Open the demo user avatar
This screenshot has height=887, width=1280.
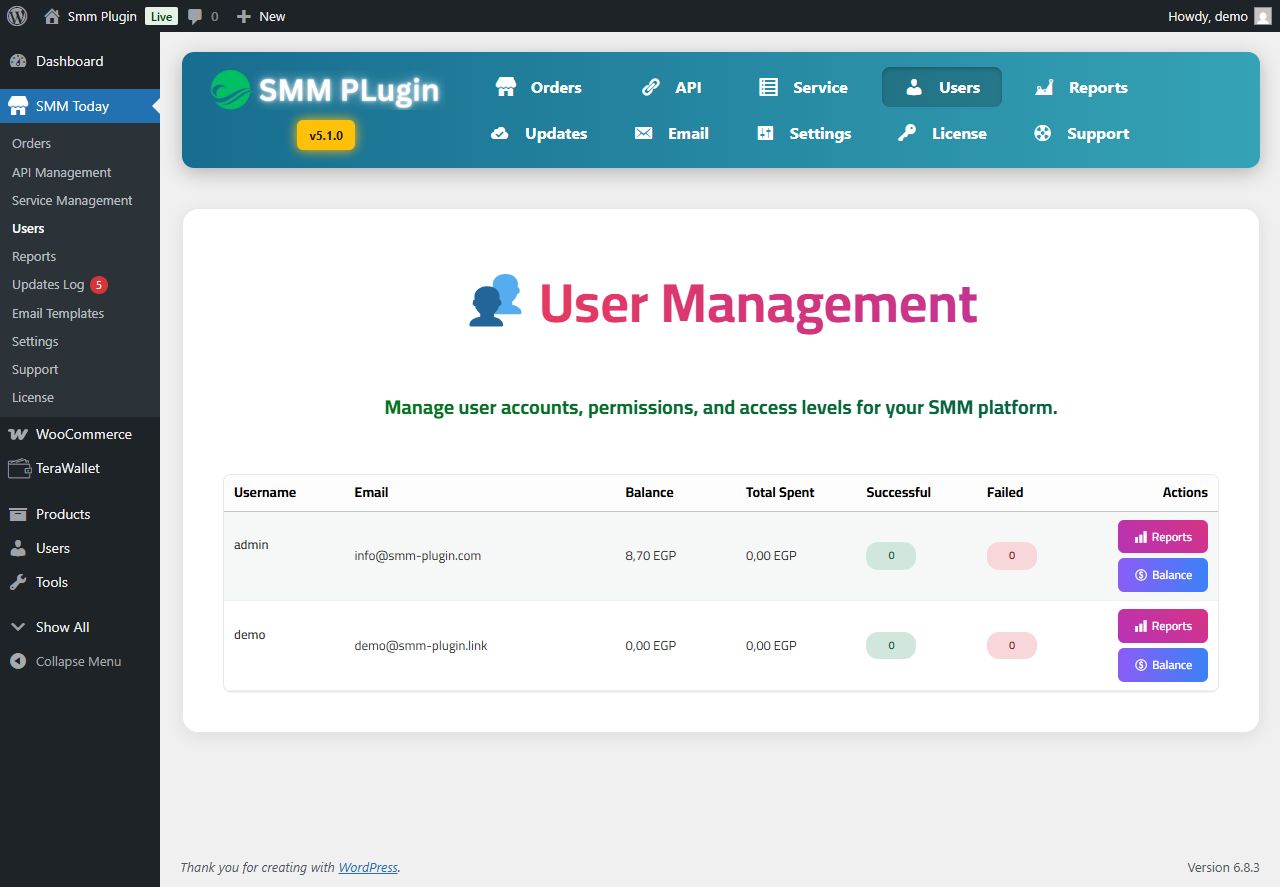coord(1263,16)
